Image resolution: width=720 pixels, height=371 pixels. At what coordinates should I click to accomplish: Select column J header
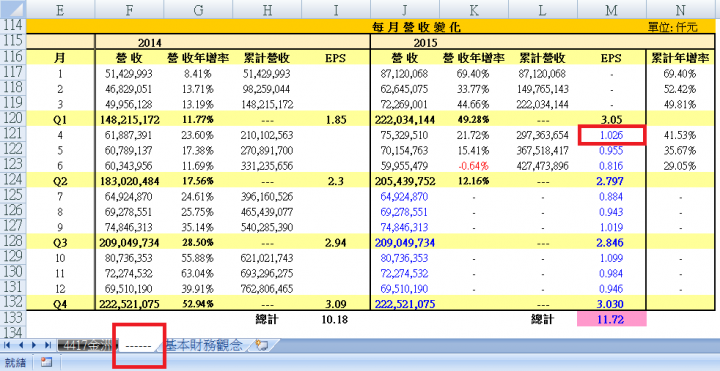(405, 10)
